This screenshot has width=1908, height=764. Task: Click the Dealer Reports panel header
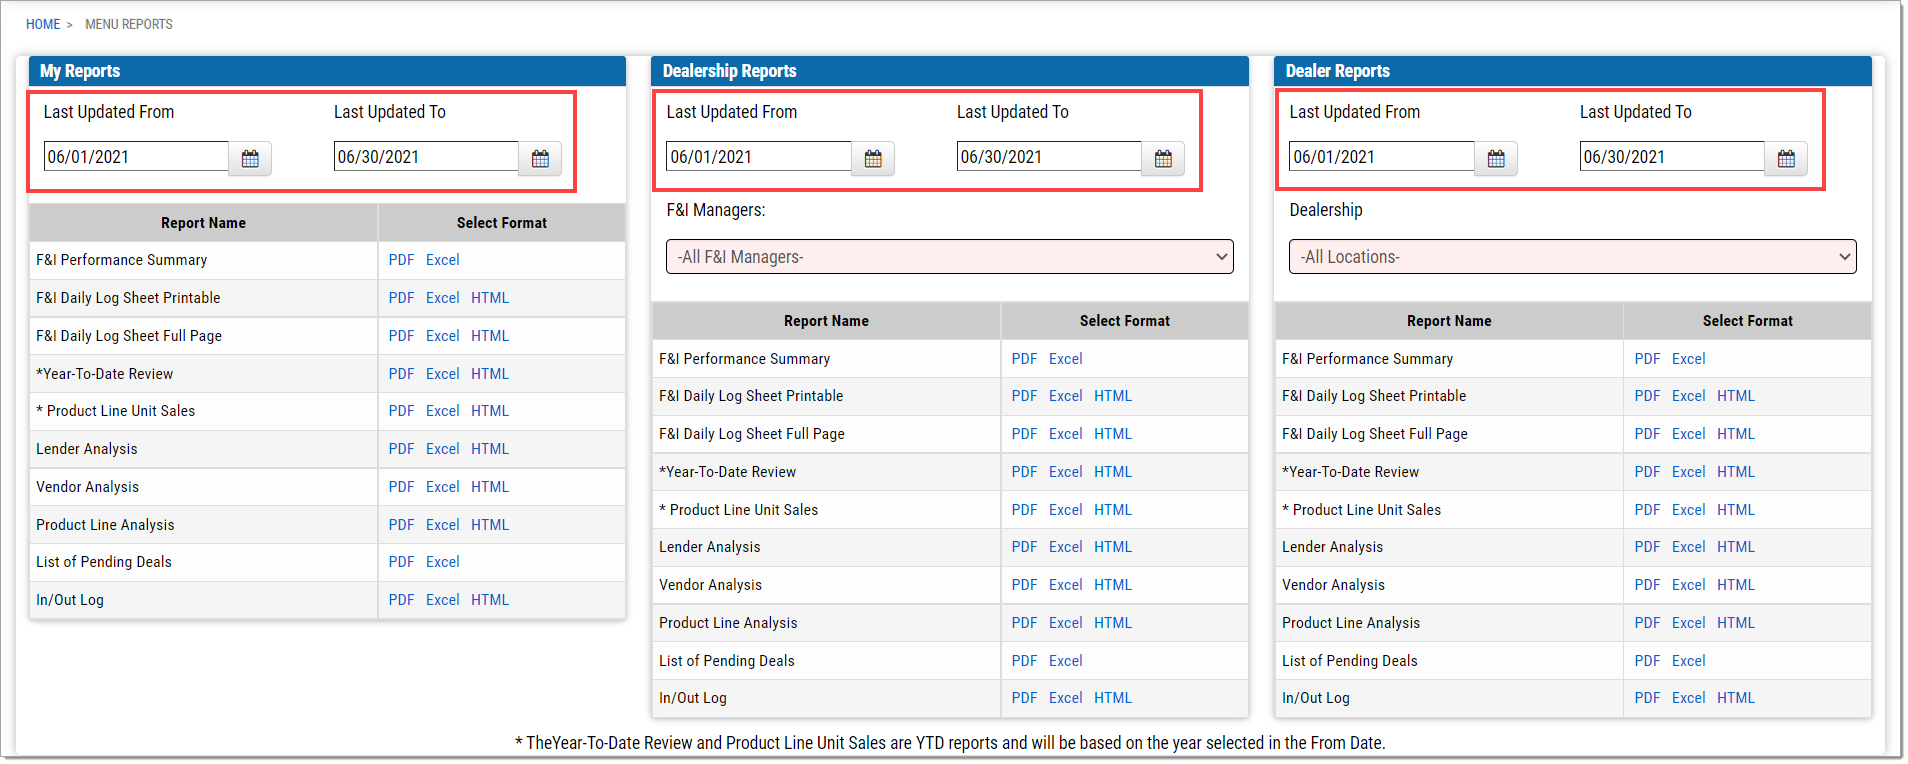1573,71
